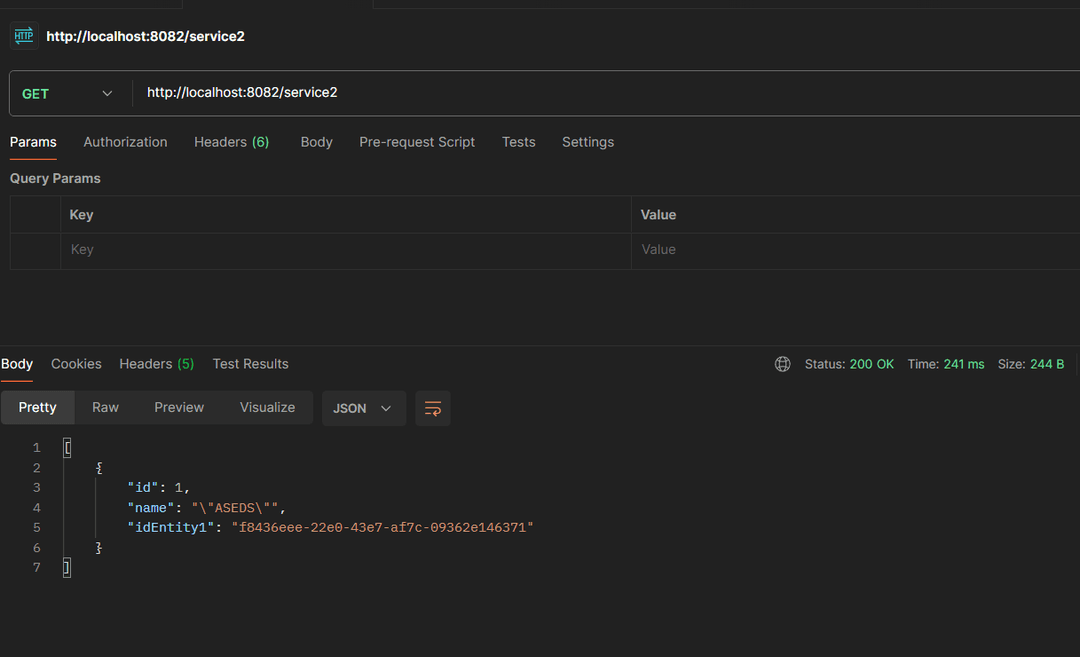This screenshot has width=1080, height=657.
Task: Switch response view to Raw
Action: coord(105,407)
